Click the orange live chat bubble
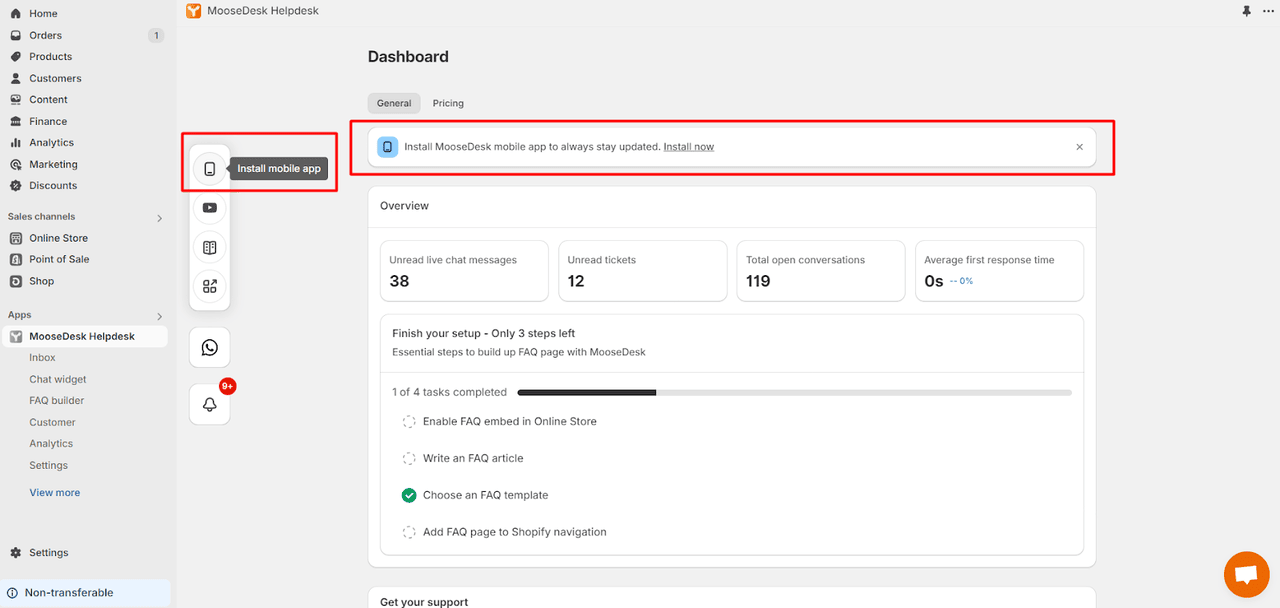 (1246, 574)
